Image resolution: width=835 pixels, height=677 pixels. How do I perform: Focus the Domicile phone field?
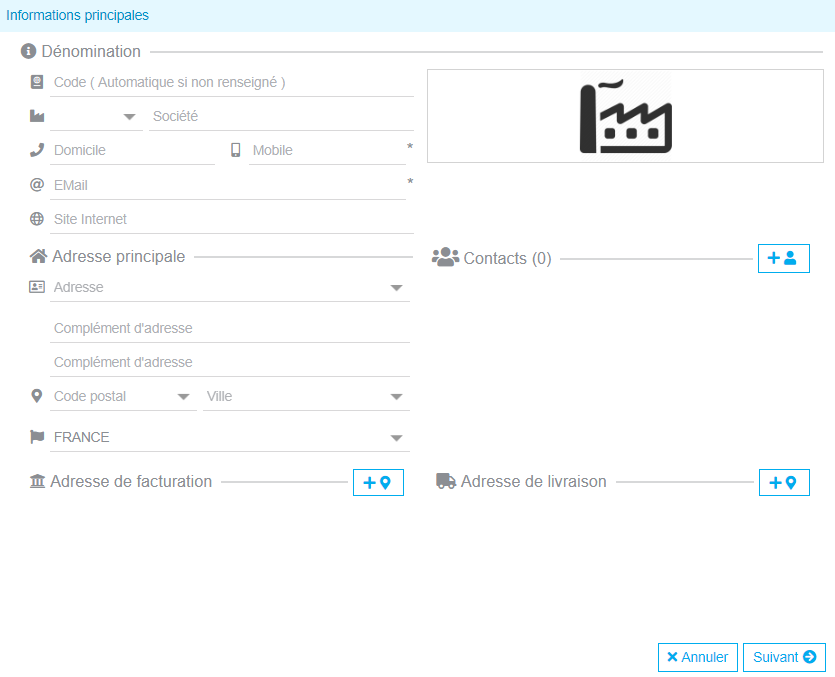click(132, 151)
